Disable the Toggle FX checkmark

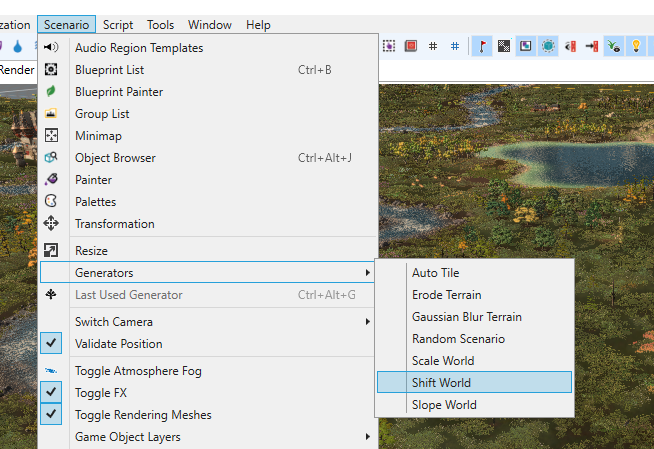click(x=51, y=392)
